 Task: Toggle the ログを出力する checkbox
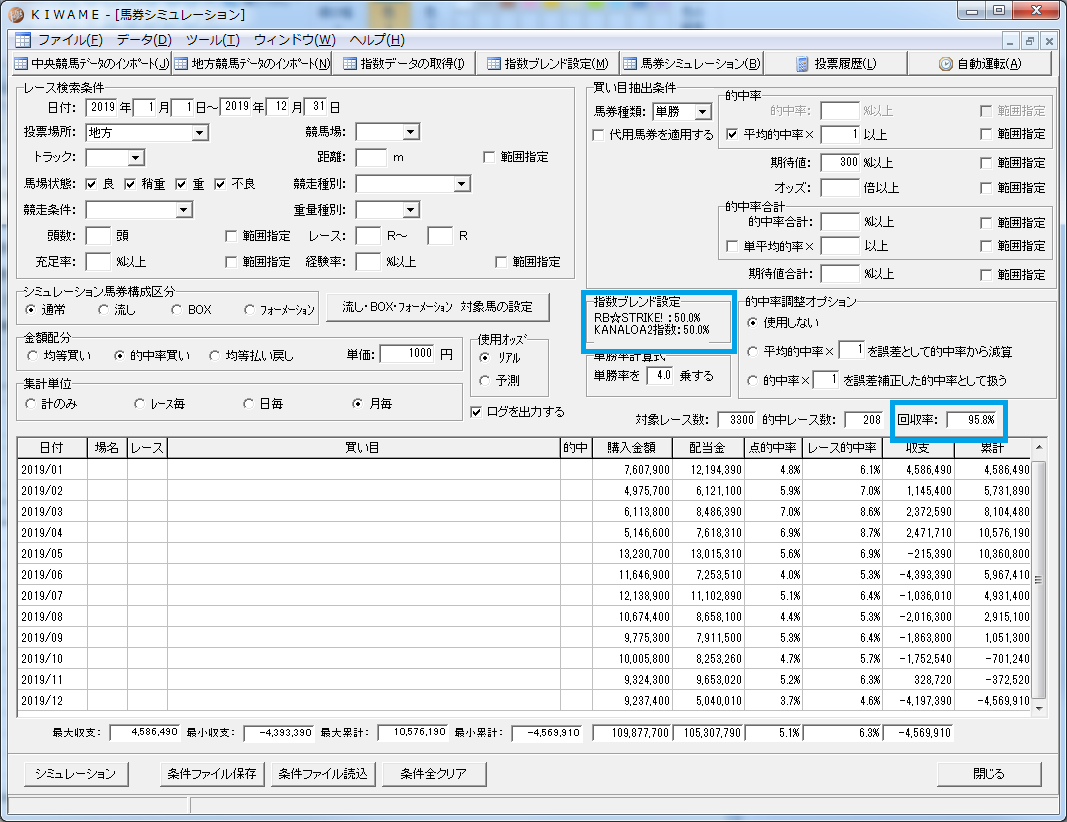(476, 412)
